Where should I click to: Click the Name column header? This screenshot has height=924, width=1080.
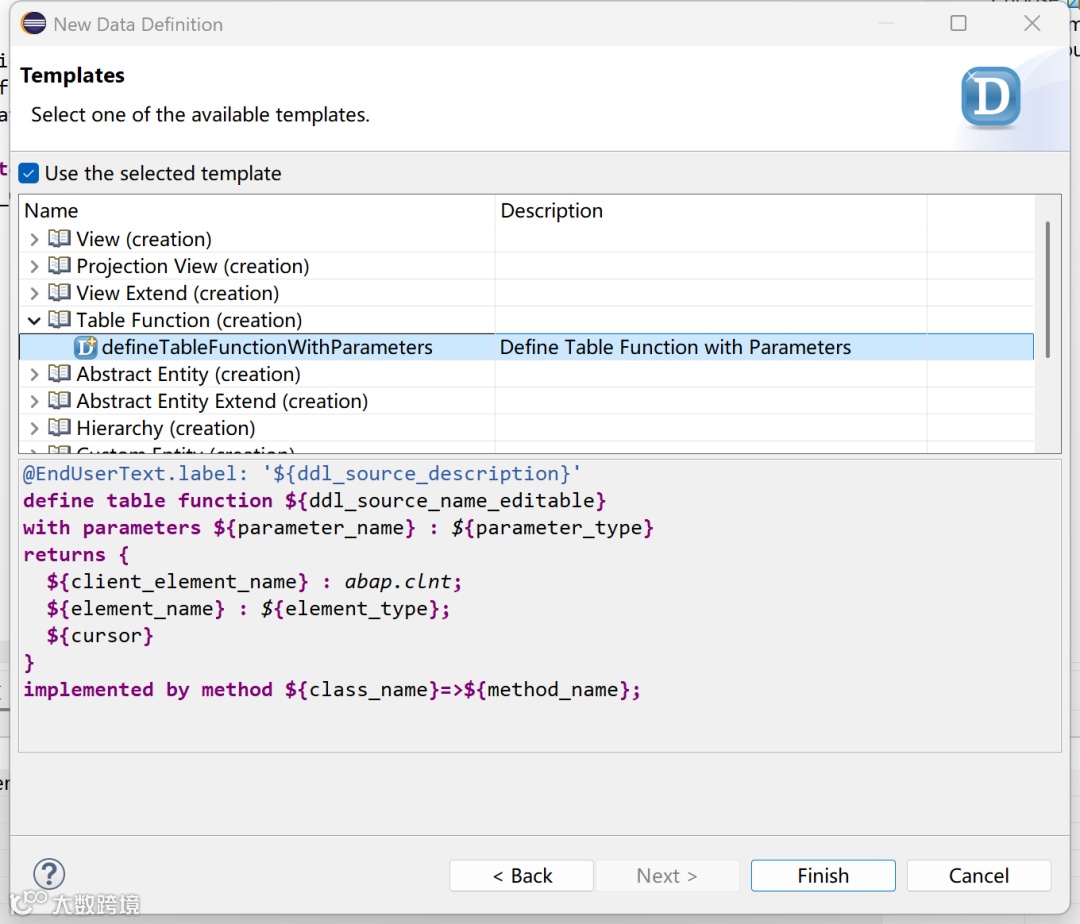[x=51, y=211]
